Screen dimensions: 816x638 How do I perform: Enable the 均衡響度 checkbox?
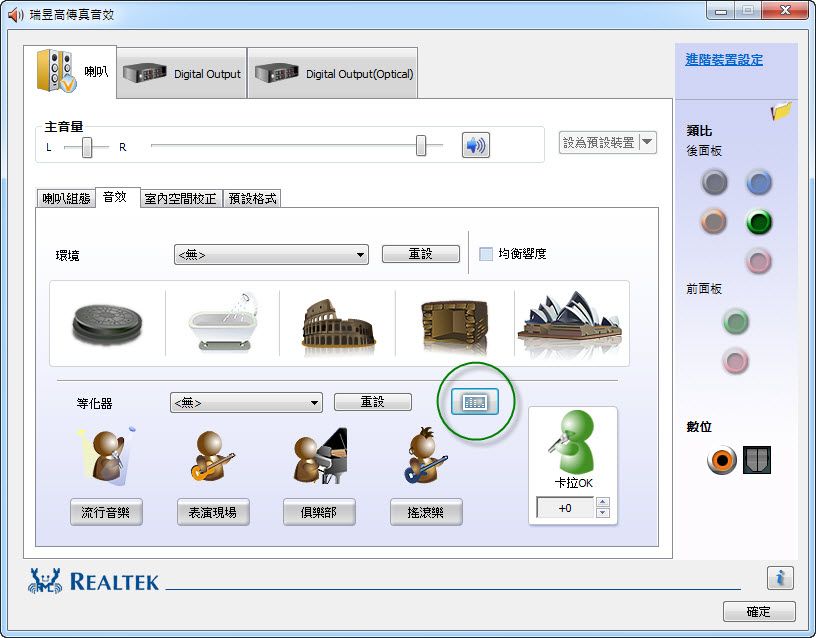[x=486, y=254]
